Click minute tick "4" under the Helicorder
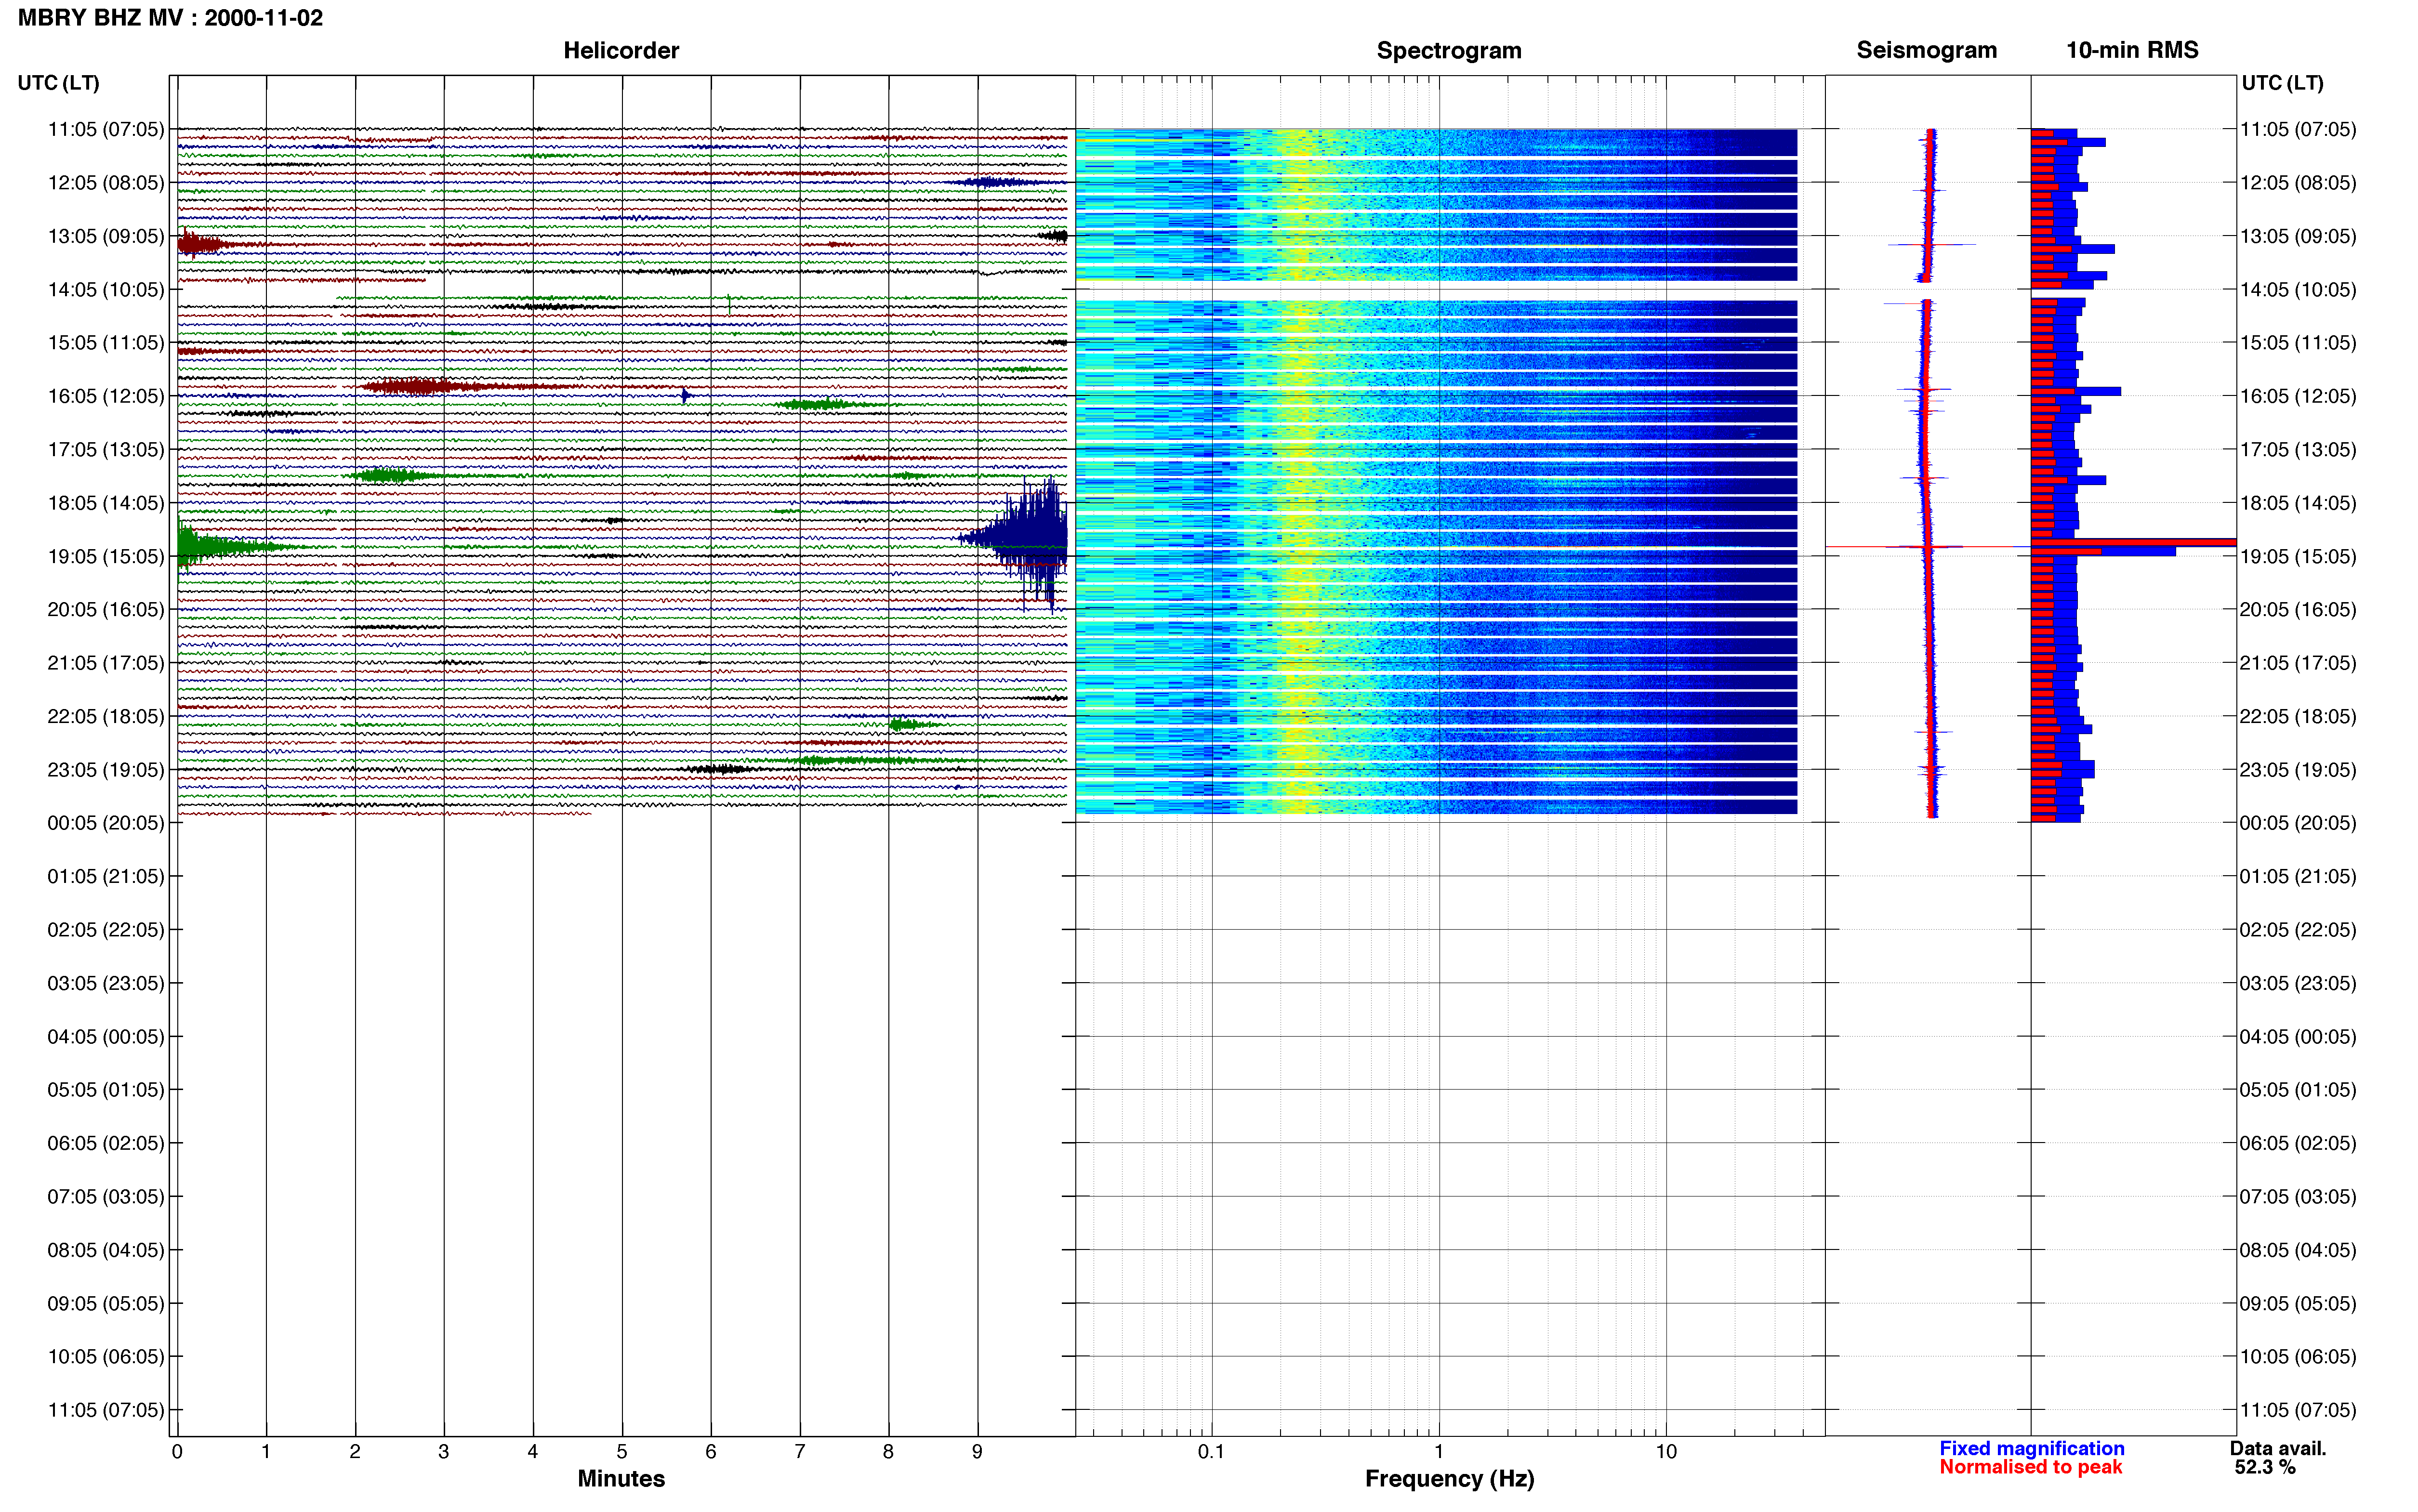This screenshot has width=2418, height=1512. coord(533,1451)
